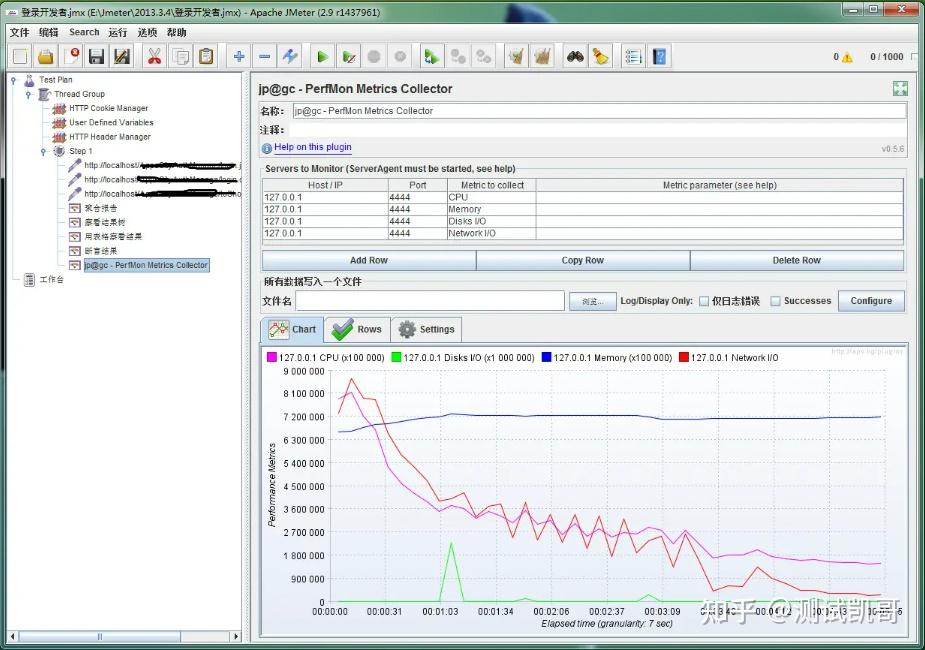Enable the 仅日志错误 checkbox

tap(704, 301)
